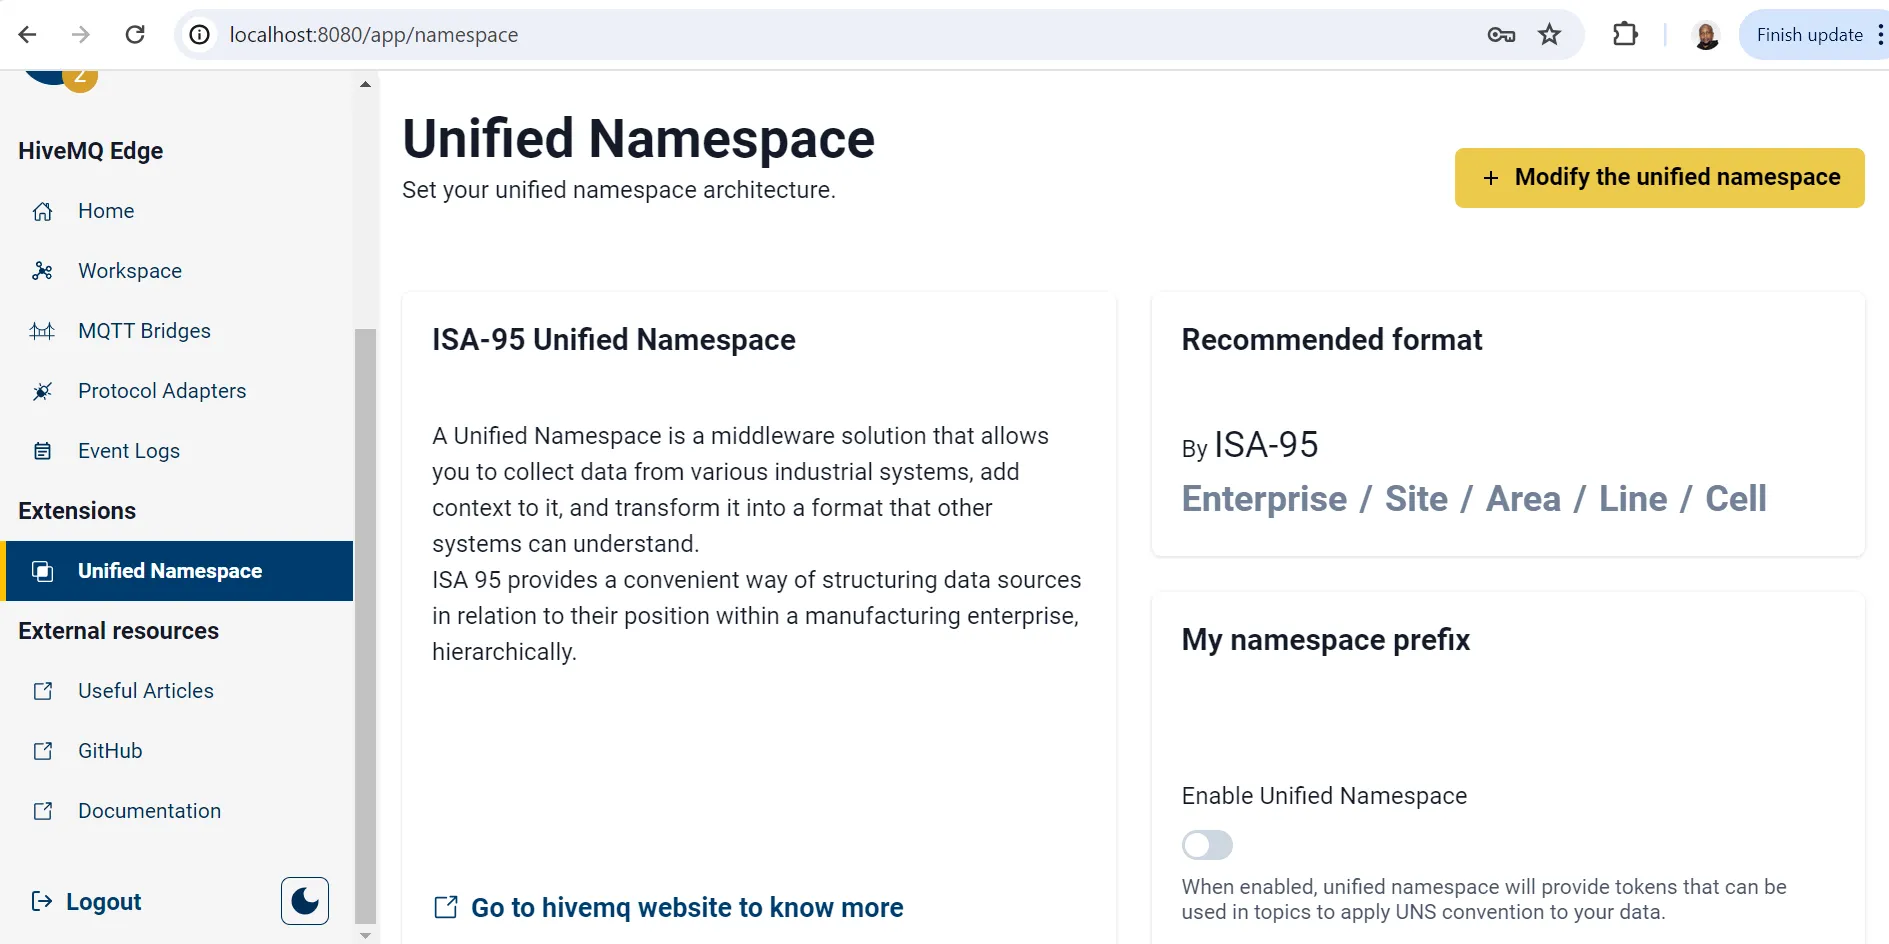The width and height of the screenshot is (1889, 944).
Task: Open the Chrome profile avatar
Action: (1706, 35)
